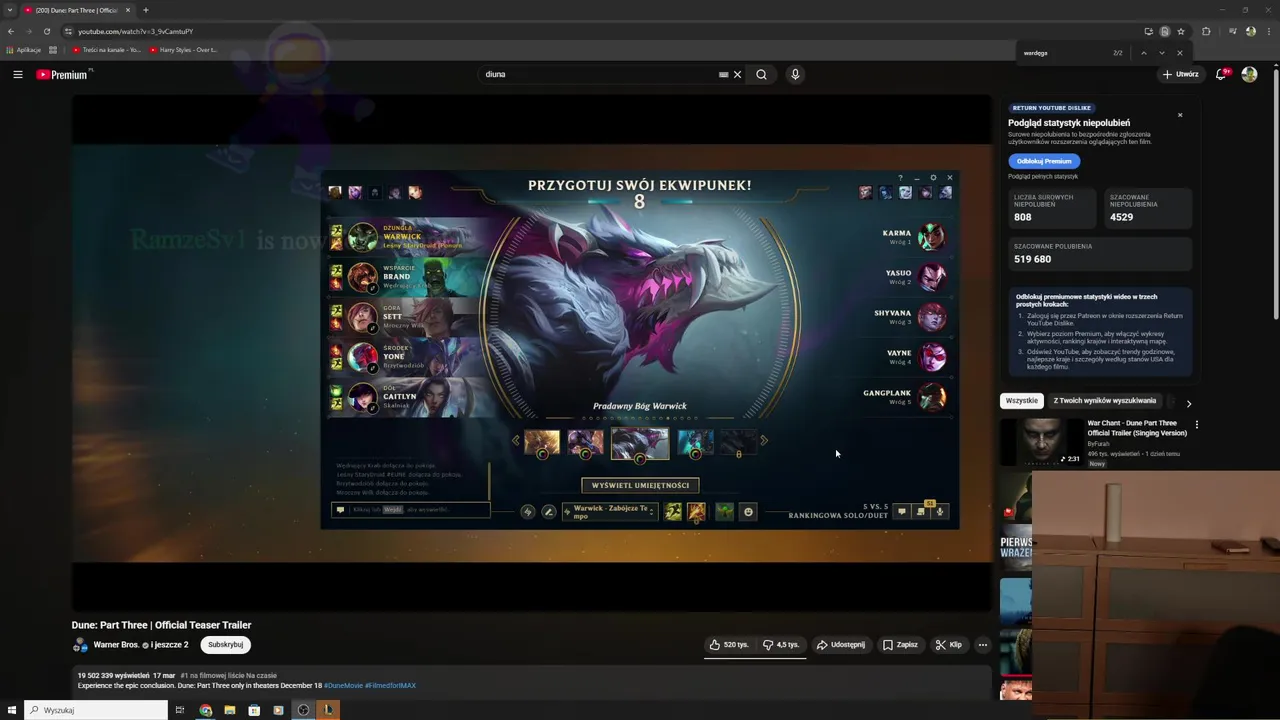Image resolution: width=1280 pixels, height=720 pixels.
Task: Open the Warner Bros. channel link
Action: (116, 645)
